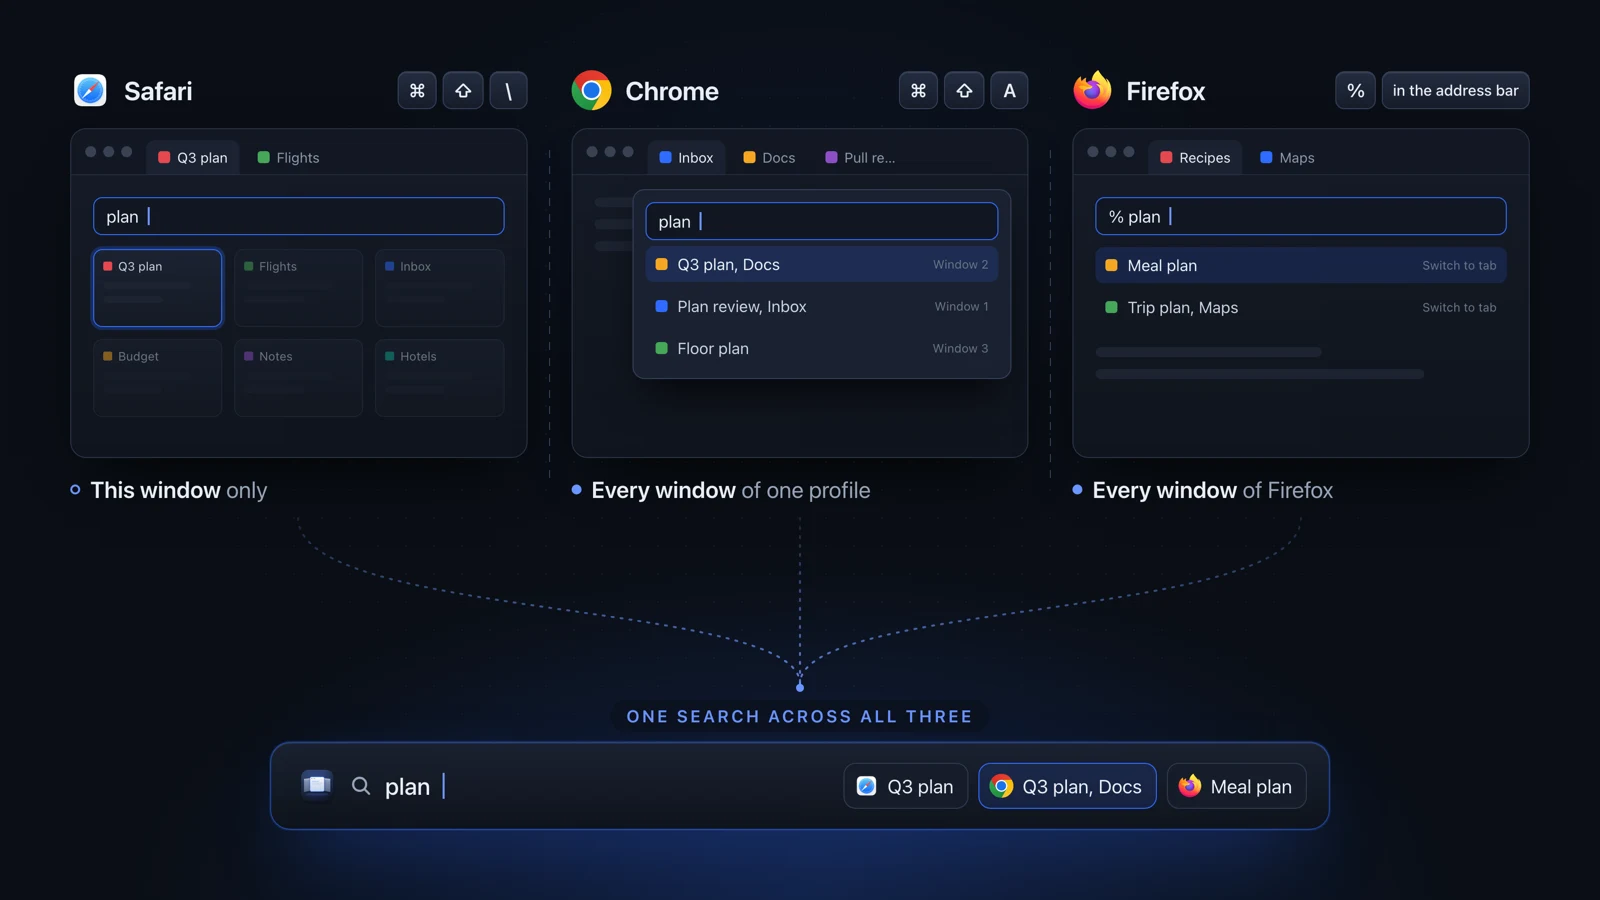Click the 'Window 1' label in Chrome results
The height and width of the screenshot is (900, 1600).
pos(961,306)
